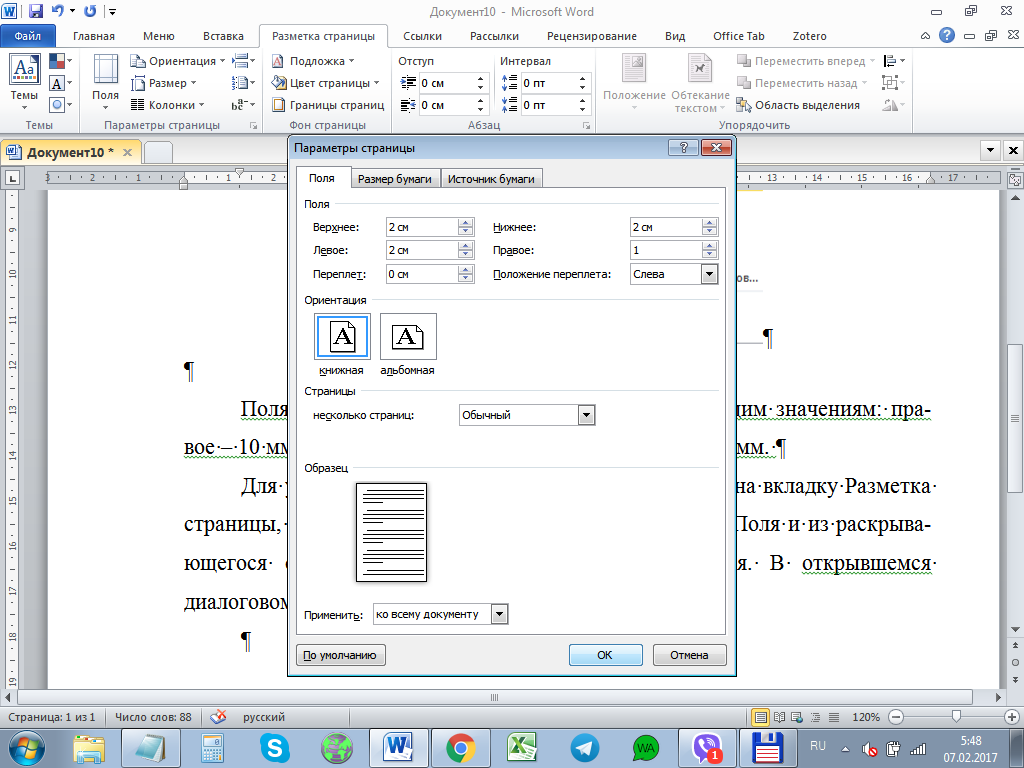The height and width of the screenshot is (768, 1024).
Task: Click word count Число слов: 88
Action: [x=153, y=717]
